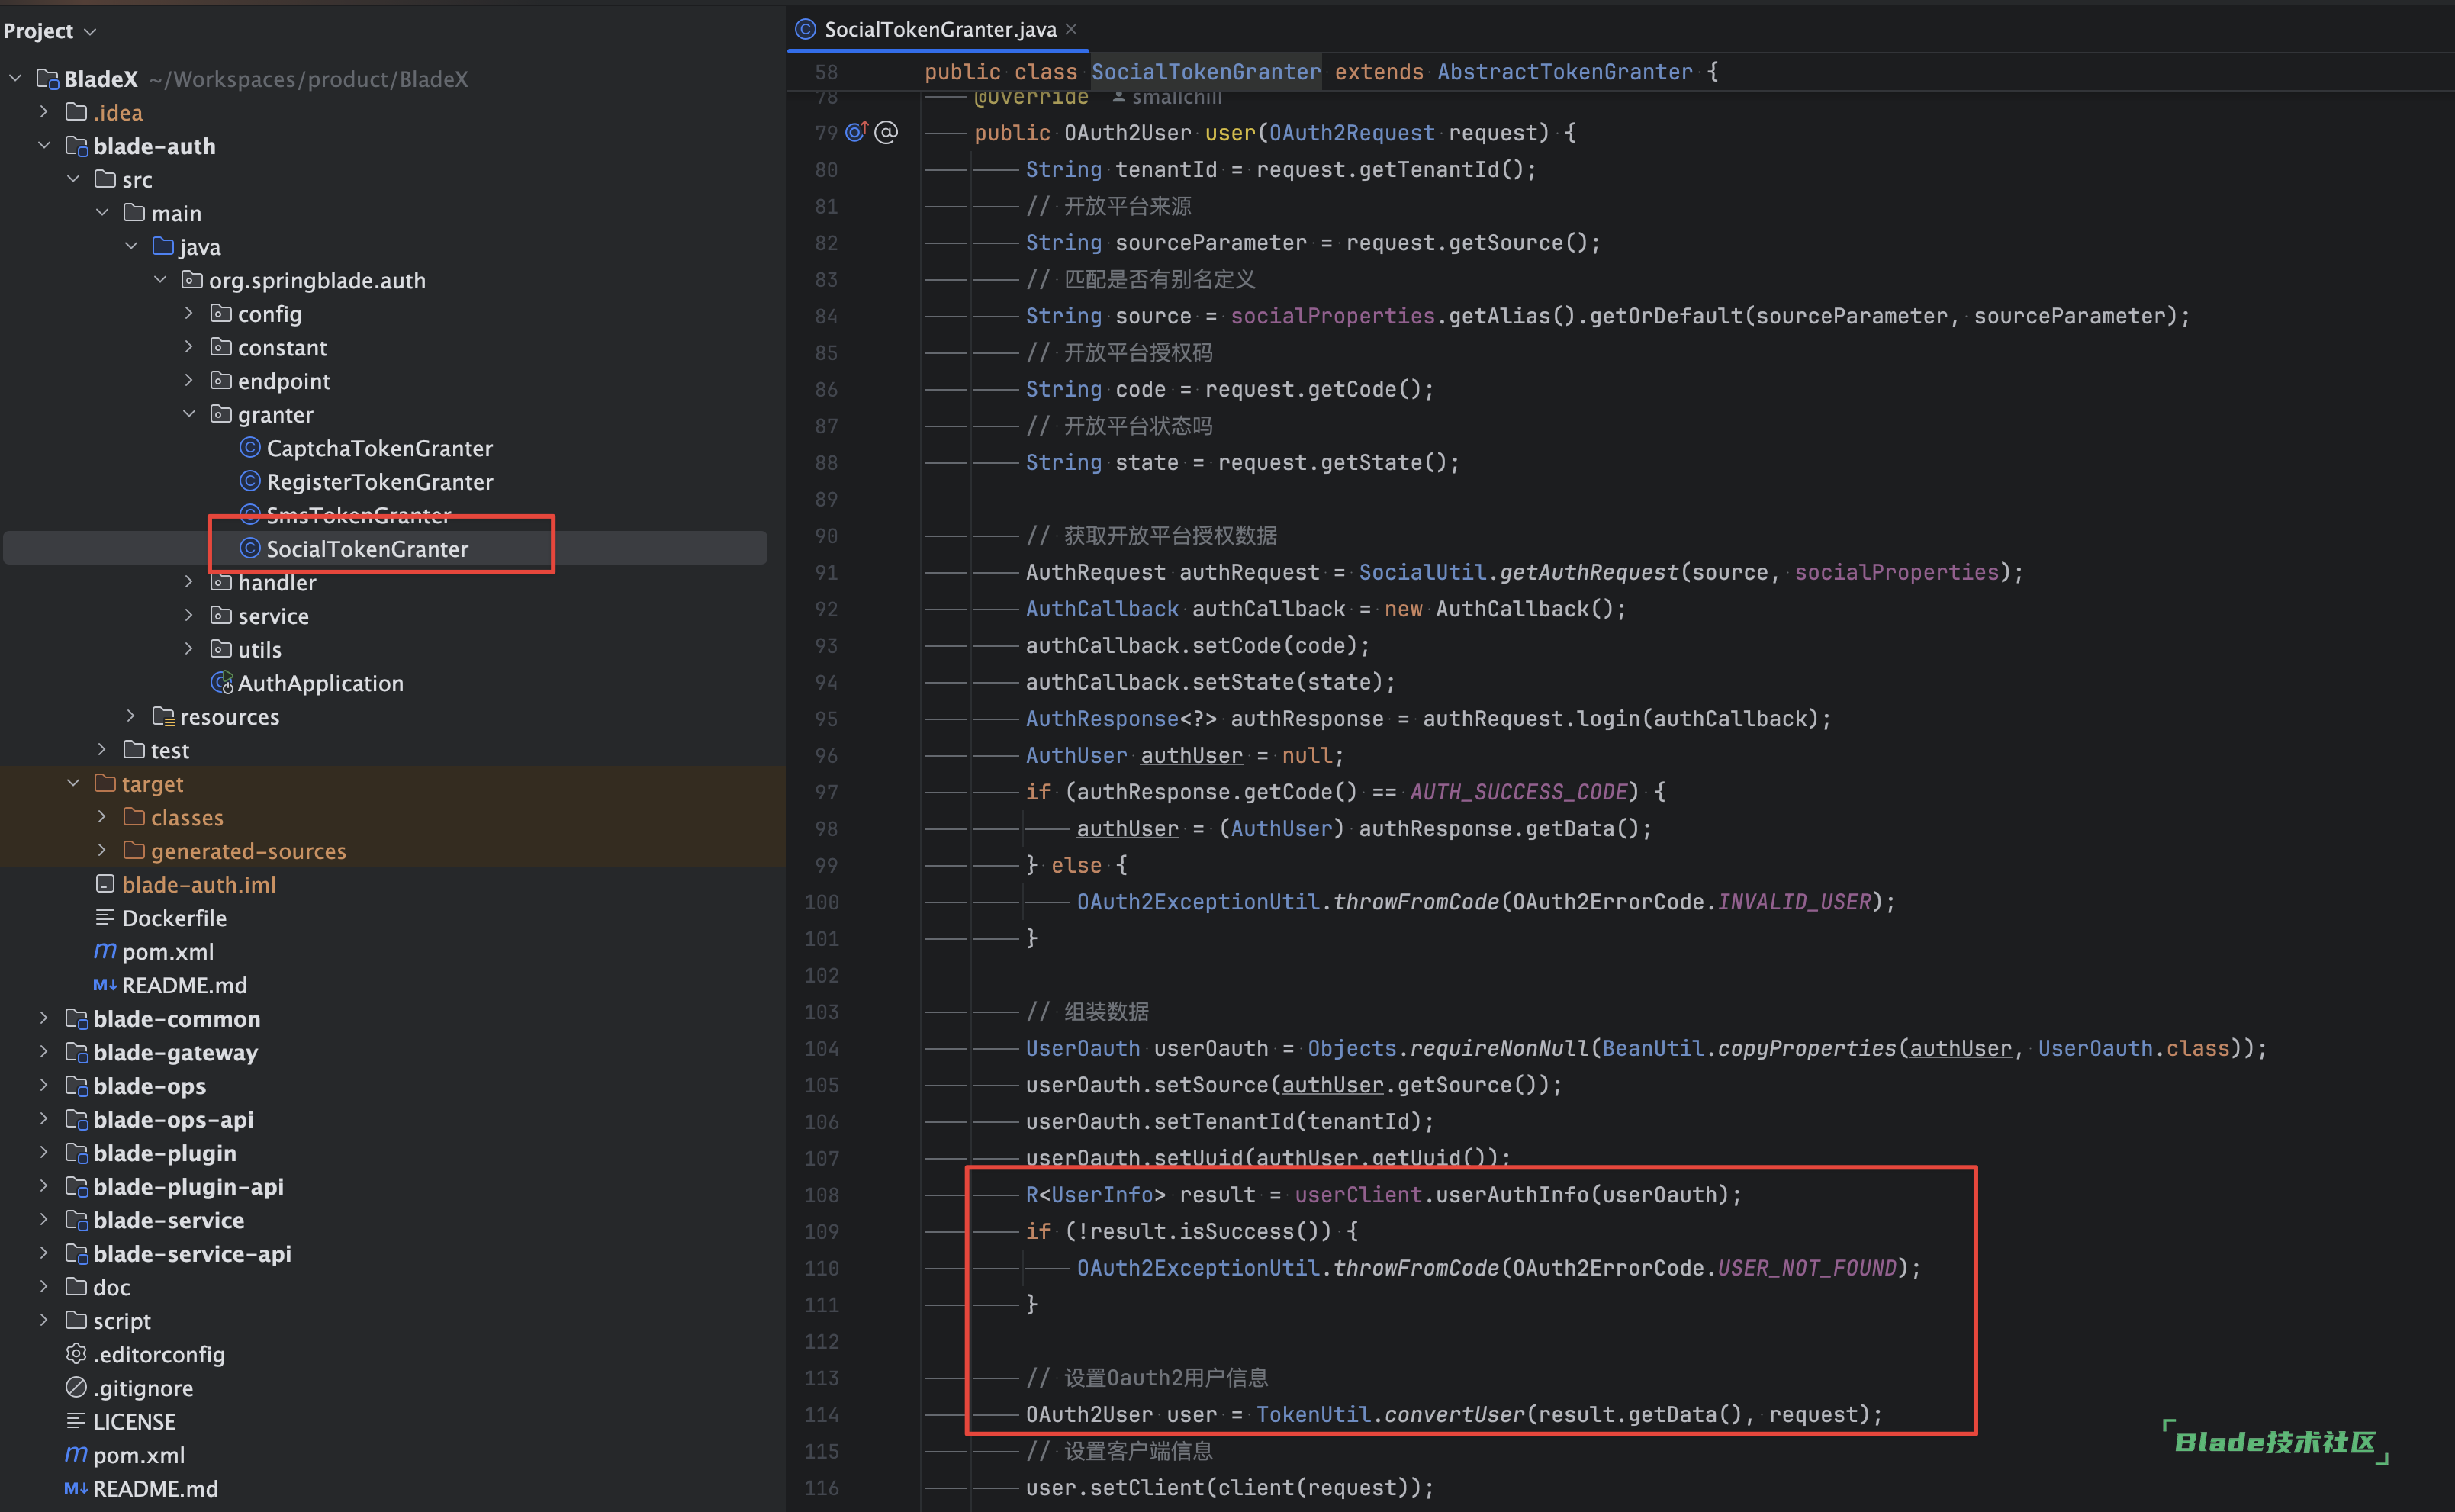Open the LICENSE file
Image resolution: width=2455 pixels, height=1512 pixels.
134,1422
